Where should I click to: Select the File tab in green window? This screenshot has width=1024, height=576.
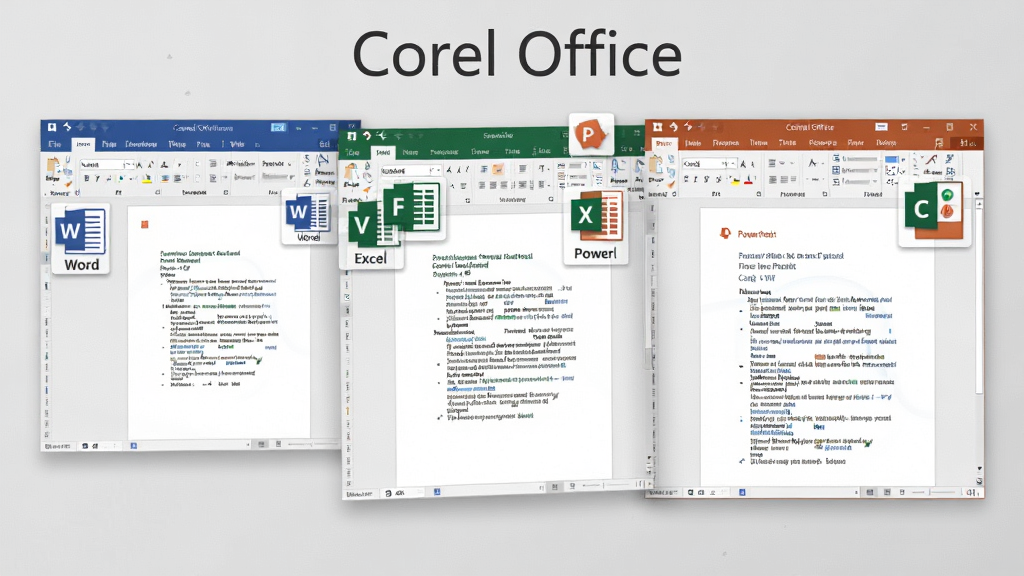coord(353,152)
